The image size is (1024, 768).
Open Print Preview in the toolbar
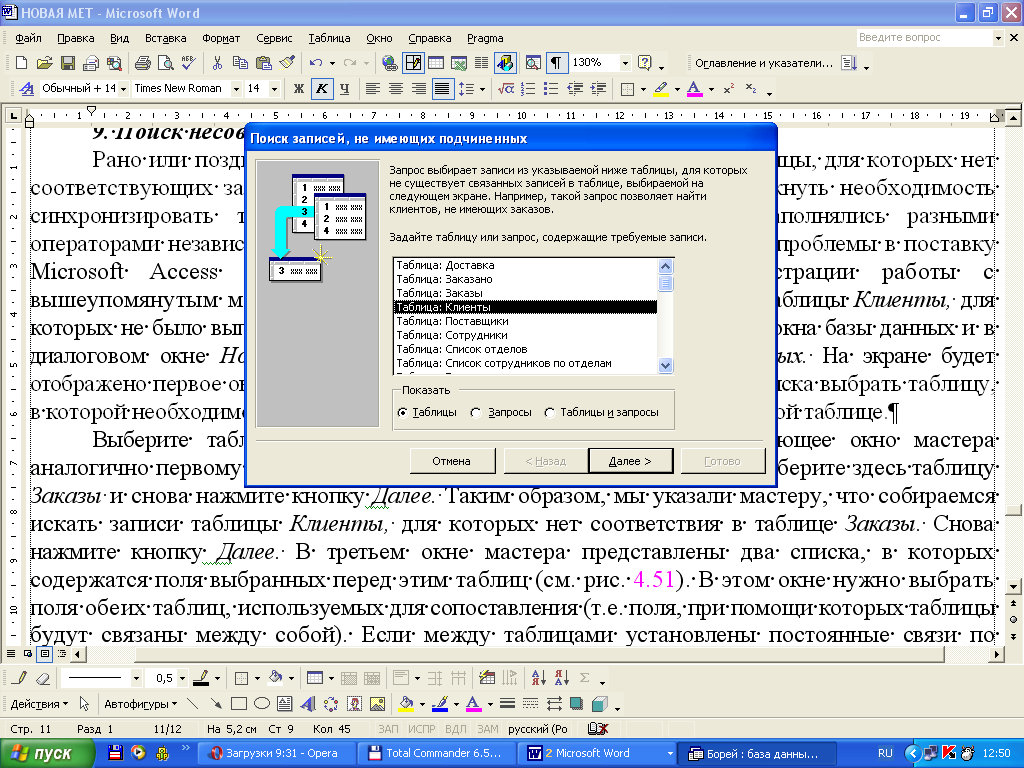pyautogui.click(x=165, y=63)
